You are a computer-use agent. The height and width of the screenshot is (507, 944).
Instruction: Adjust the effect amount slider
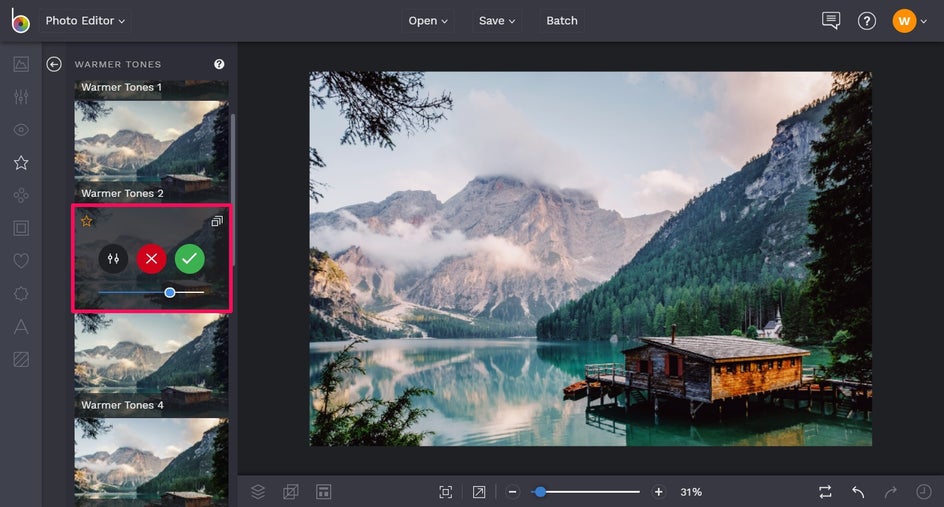pos(151,292)
